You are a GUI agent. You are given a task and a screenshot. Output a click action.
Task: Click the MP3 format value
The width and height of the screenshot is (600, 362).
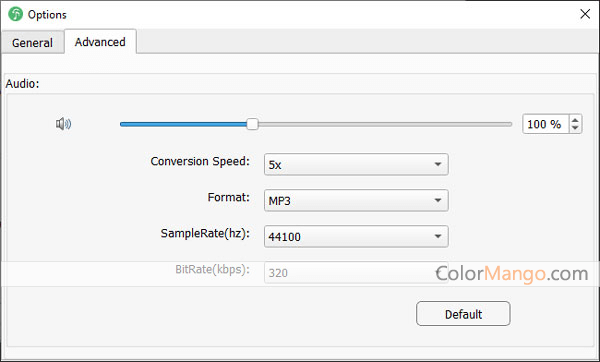point(279,201)
